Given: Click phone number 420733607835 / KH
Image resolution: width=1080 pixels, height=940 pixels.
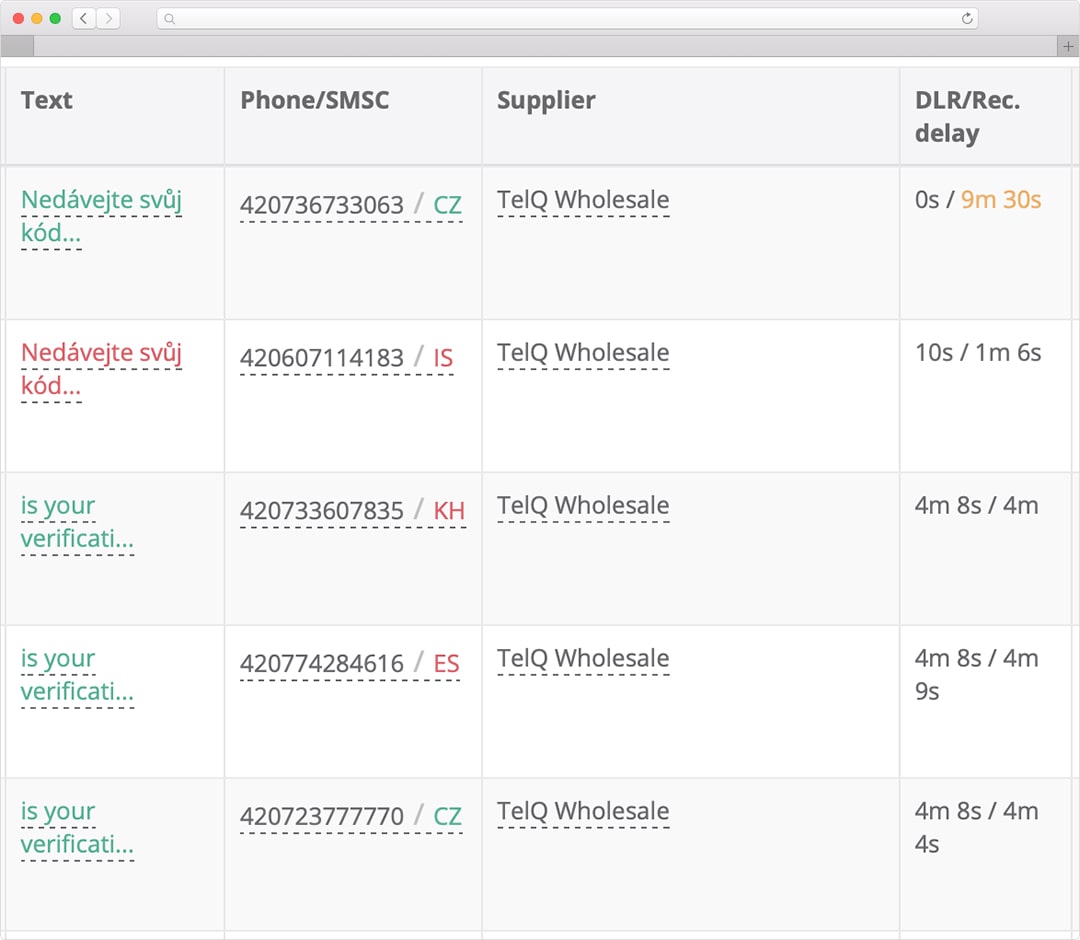Looking at the screenshot, I should [x=353, y=511].
